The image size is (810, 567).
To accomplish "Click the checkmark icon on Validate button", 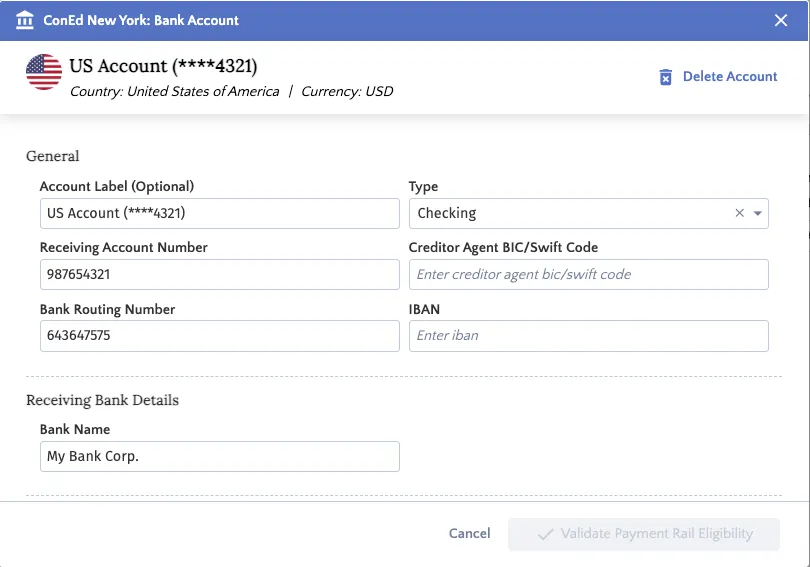I will tap(545, 534).
